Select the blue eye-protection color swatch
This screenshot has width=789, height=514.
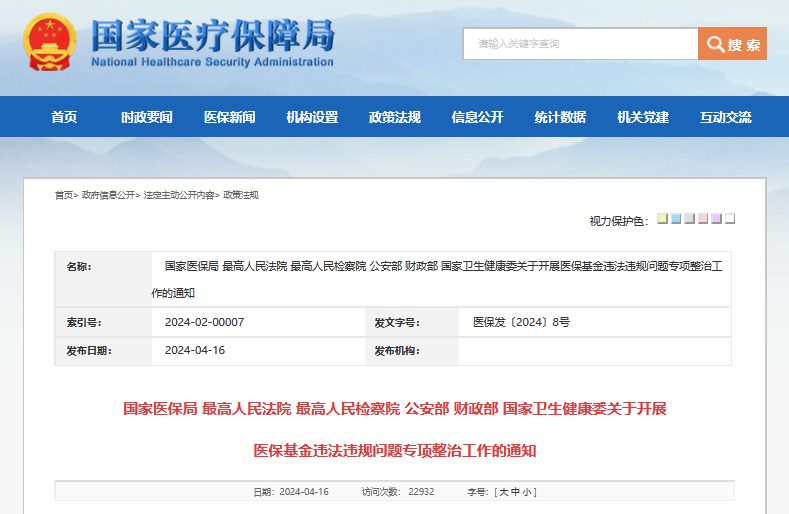click(676, 219)
